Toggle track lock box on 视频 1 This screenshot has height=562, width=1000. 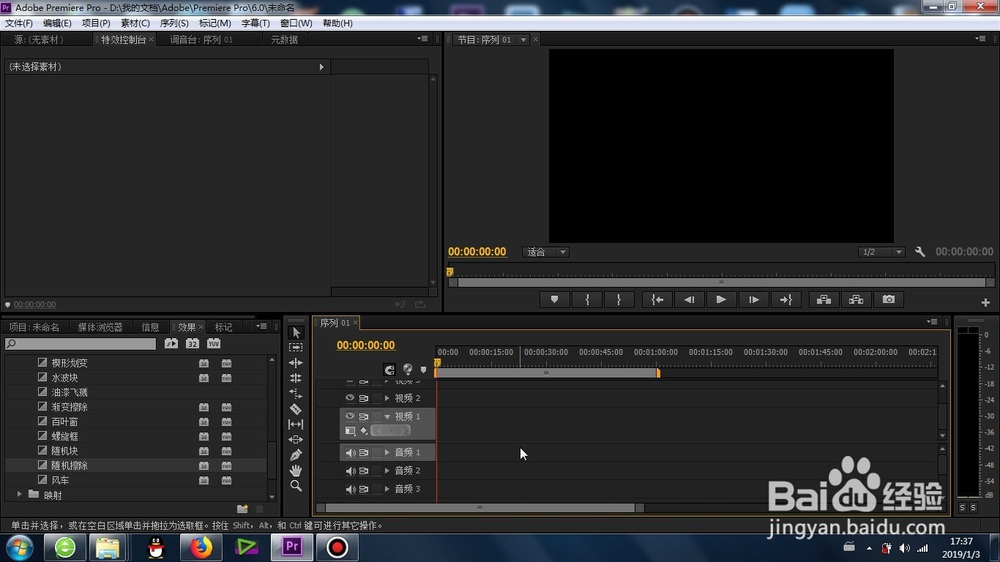(x=377, y=416)
